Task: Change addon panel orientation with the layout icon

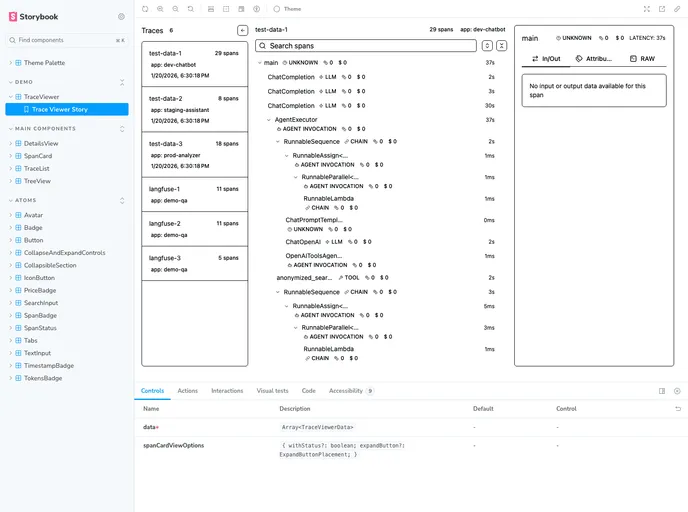Action: click(x=662, y=391)
